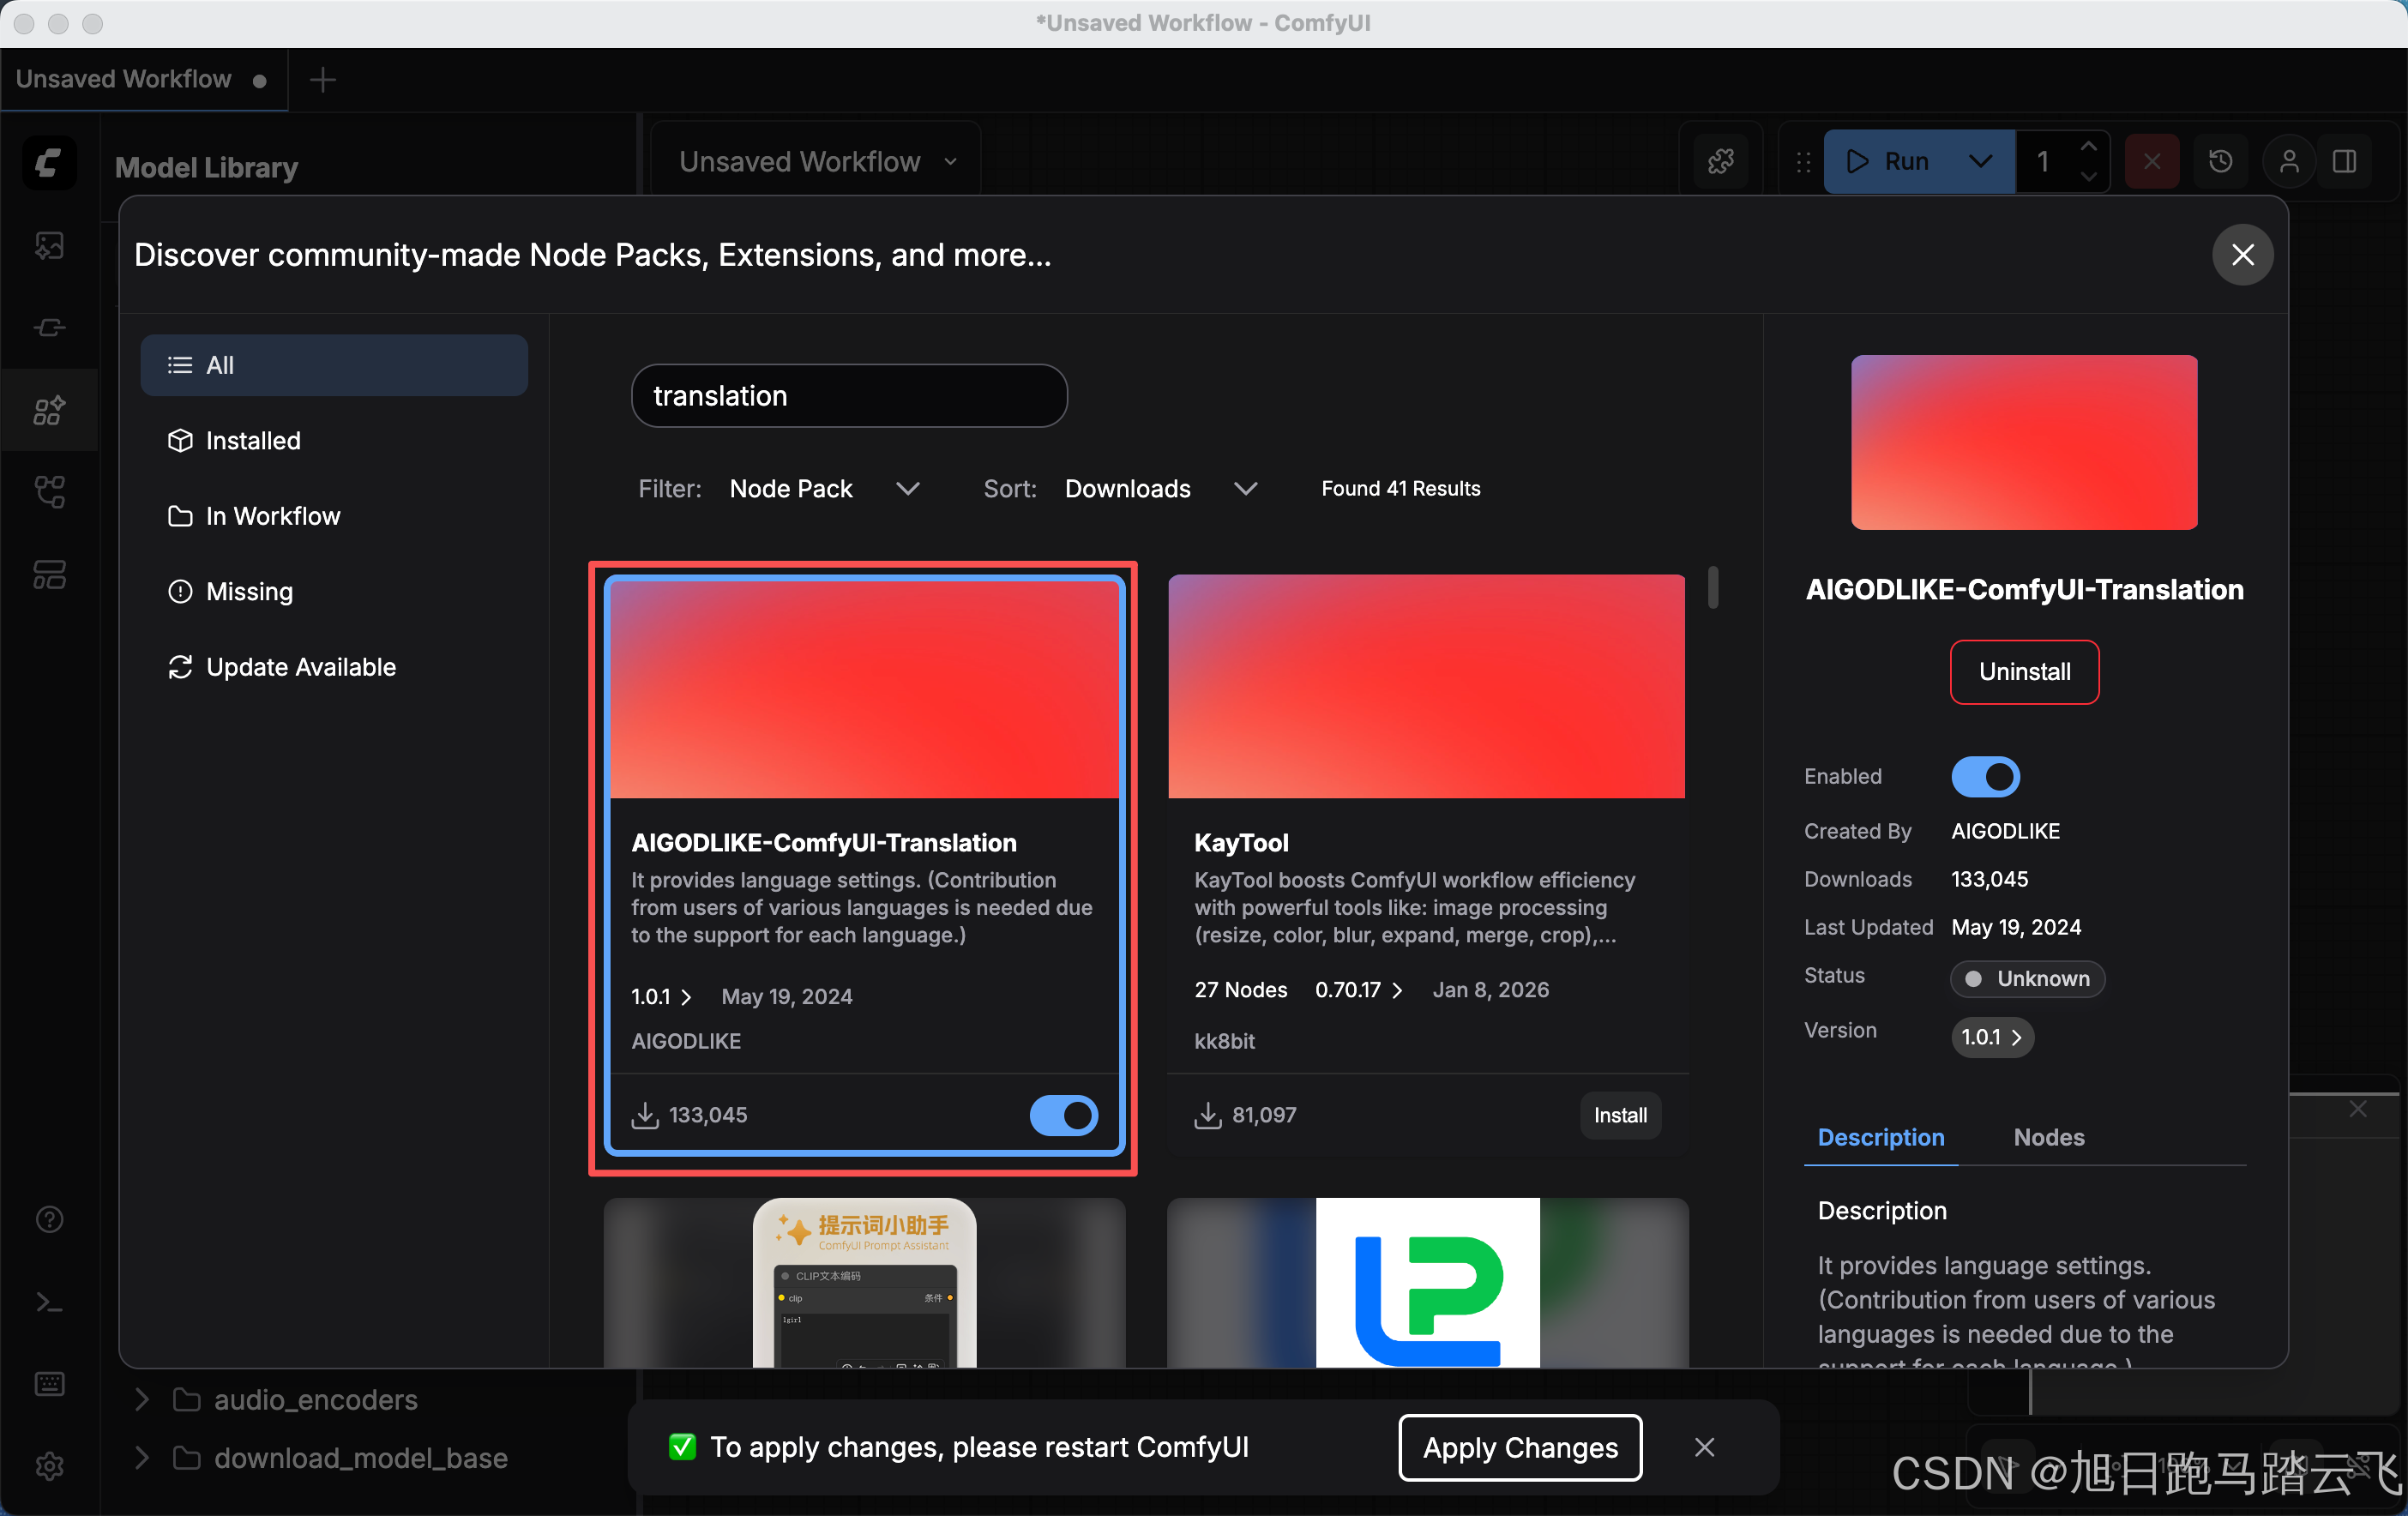Click the ComfyUI logo icon in the sidebar

click(x=49, y=162)
